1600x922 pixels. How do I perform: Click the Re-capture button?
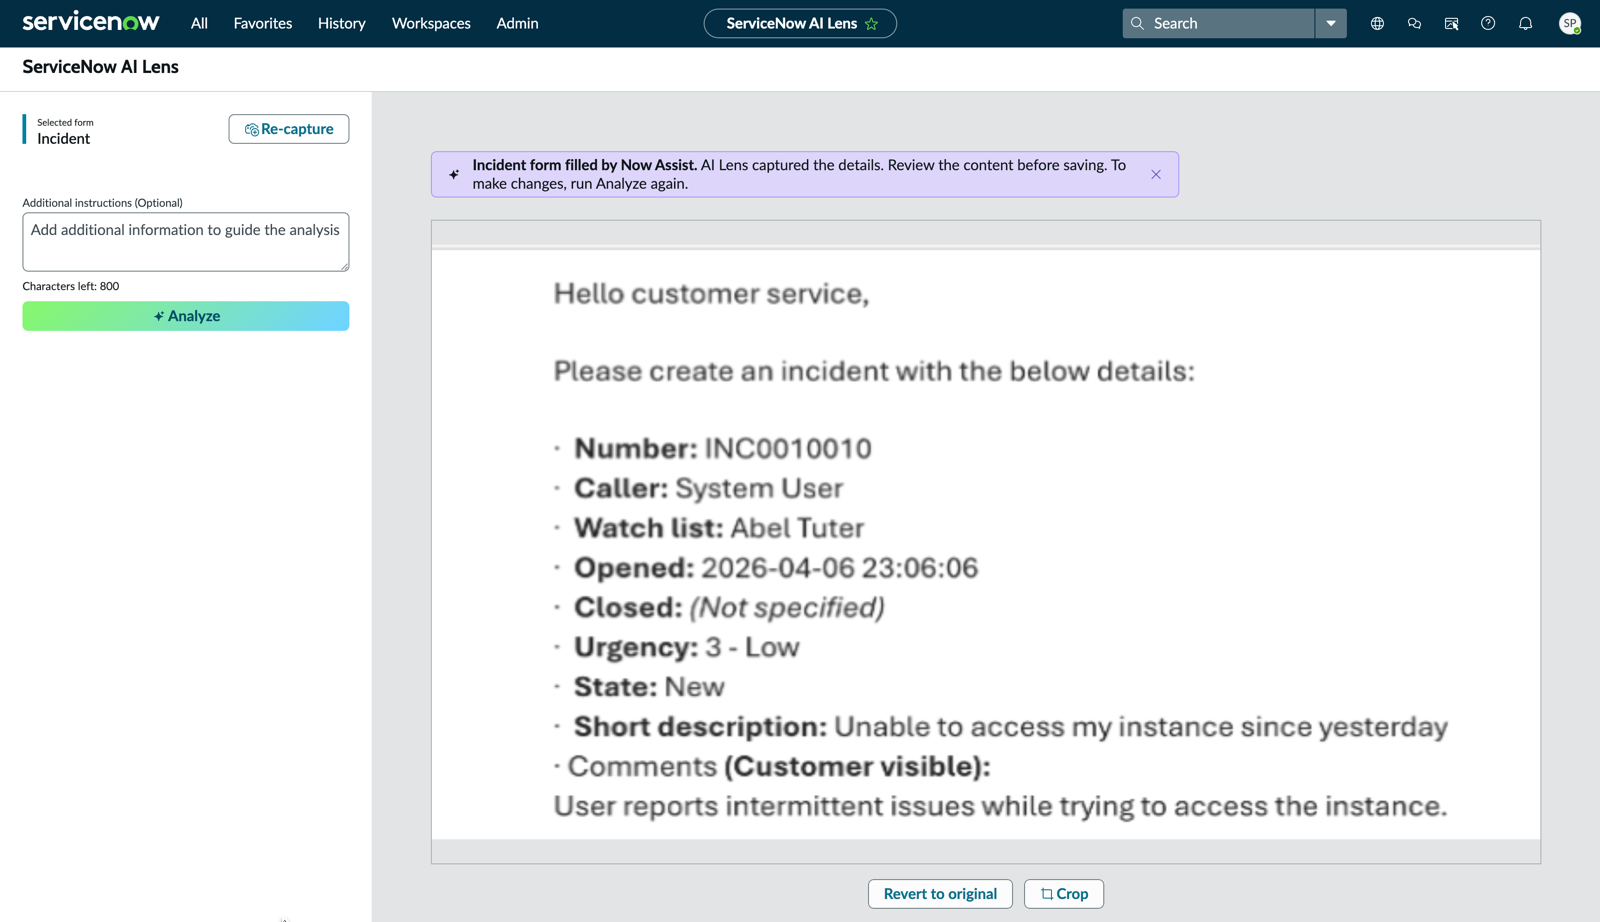(x=289, y=129)
